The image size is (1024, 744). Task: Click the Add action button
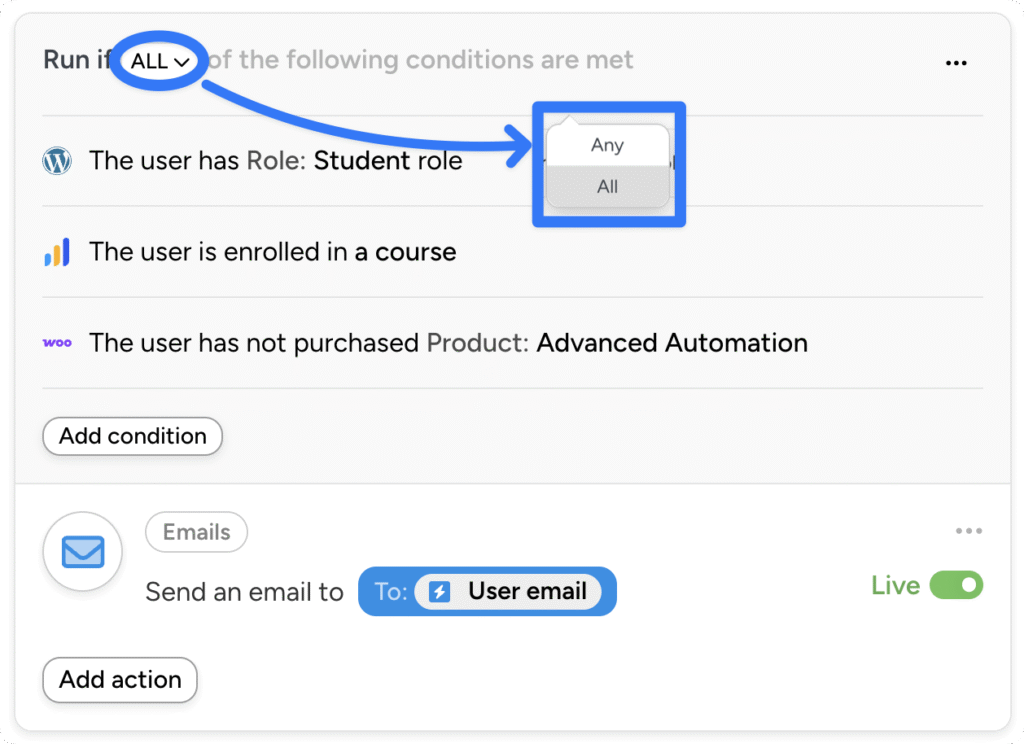[x=119, y=680]
